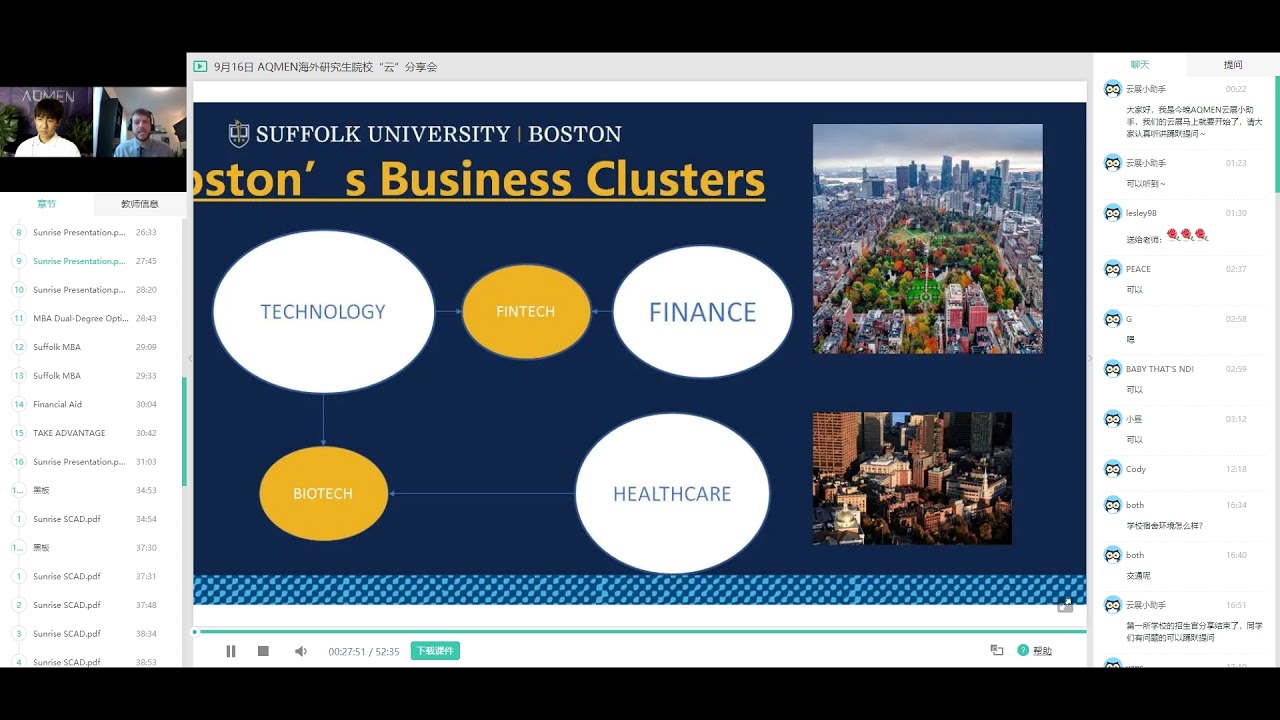Click the Boston Common aerial photo

tap(927, 239)
